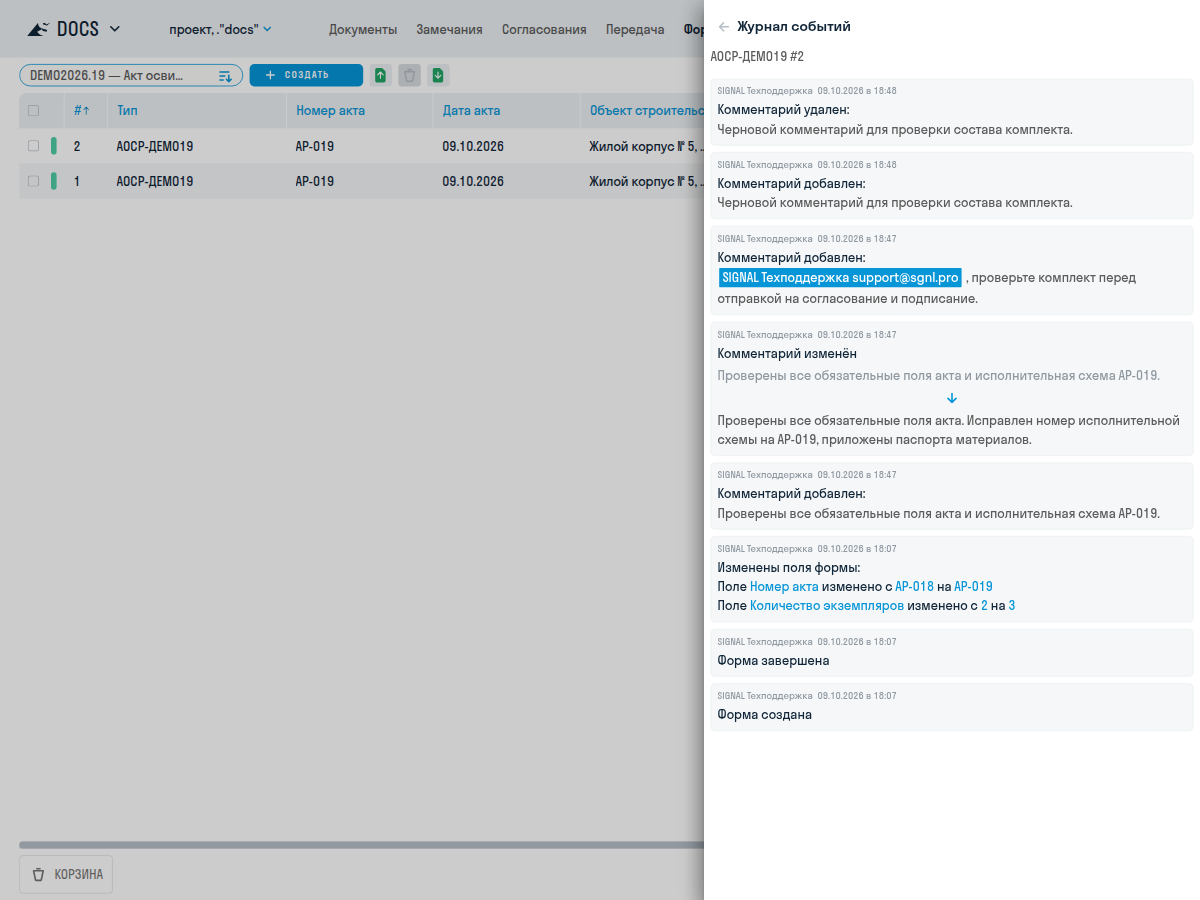
Task: Sort the table by the # column
Action: 82,111
